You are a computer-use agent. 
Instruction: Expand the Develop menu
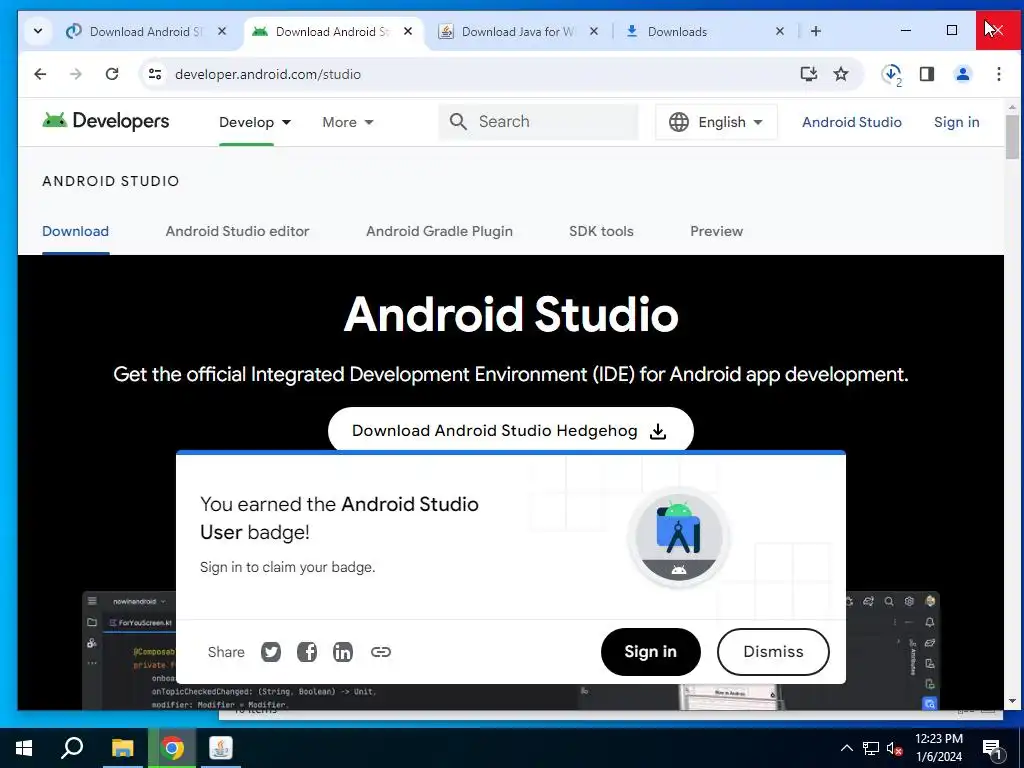pyautogui.click(x=255, y=122)
